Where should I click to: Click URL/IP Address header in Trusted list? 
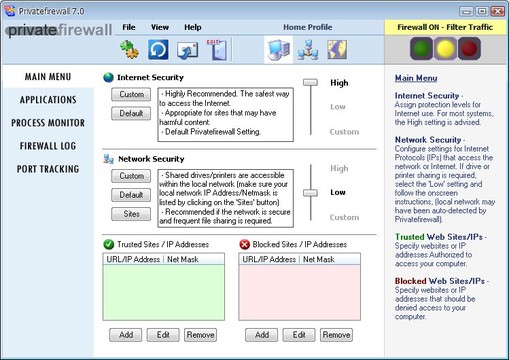[x=133, y=259]
